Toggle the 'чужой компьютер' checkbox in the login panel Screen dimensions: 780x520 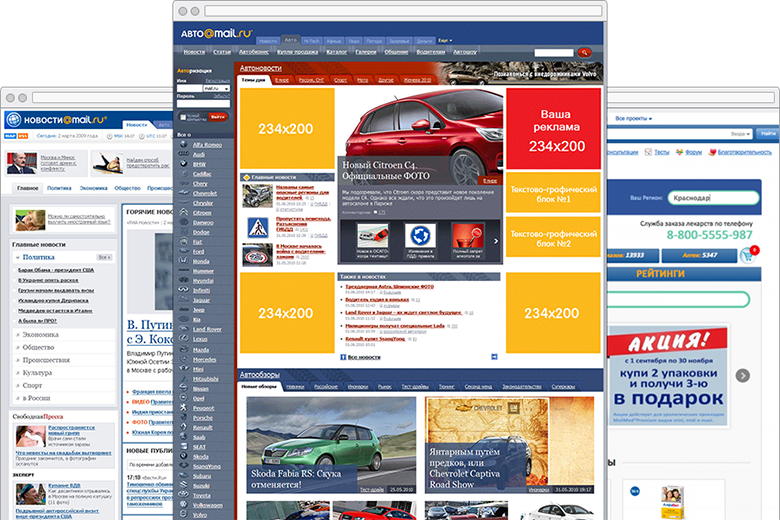183,117
